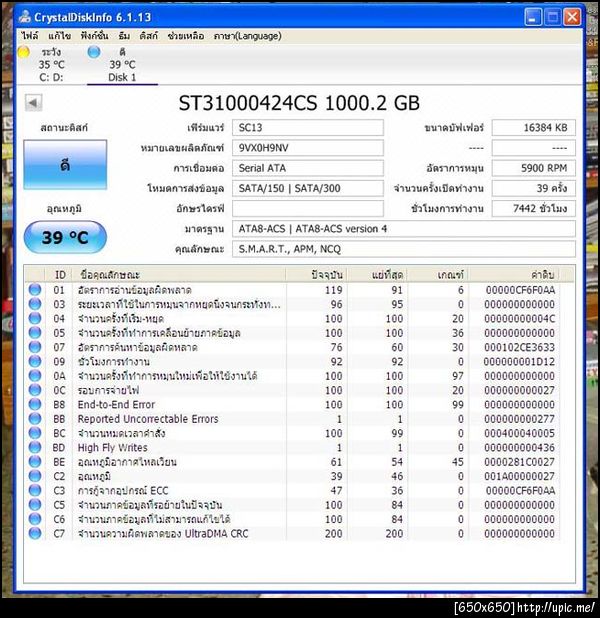600x618 pixels.
Task: Click the yellow caution status circle icon
Action: tap(24, 52)
